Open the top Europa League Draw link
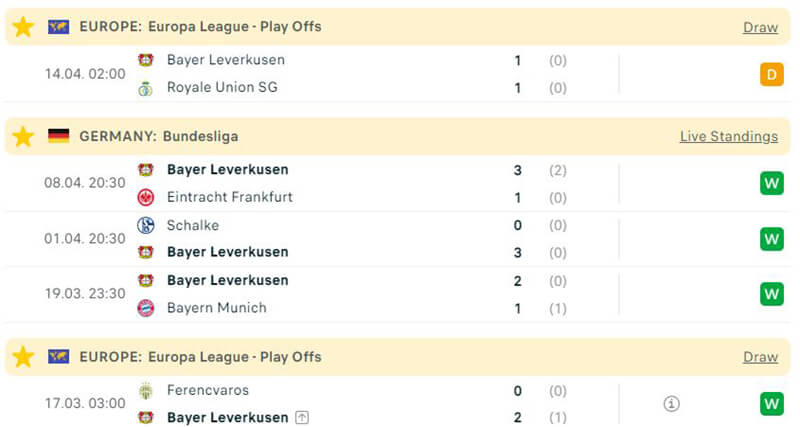 (760, 27)
